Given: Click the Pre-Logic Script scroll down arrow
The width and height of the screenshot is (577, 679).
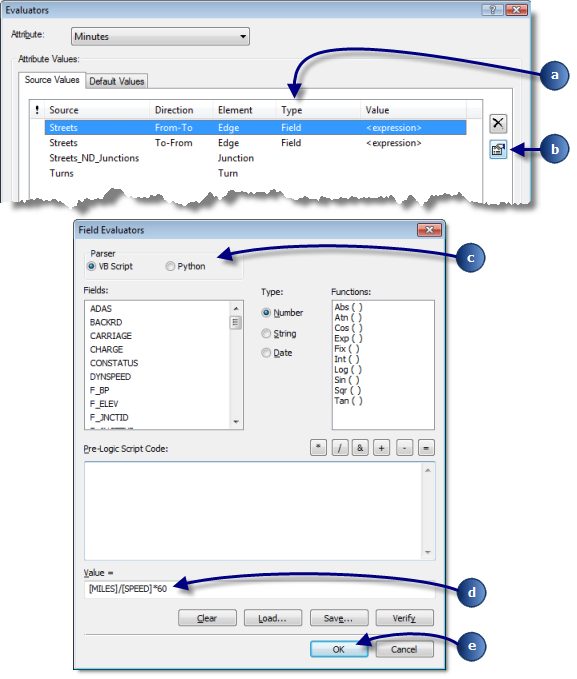Looking at the screenshot, I should 428,552.
